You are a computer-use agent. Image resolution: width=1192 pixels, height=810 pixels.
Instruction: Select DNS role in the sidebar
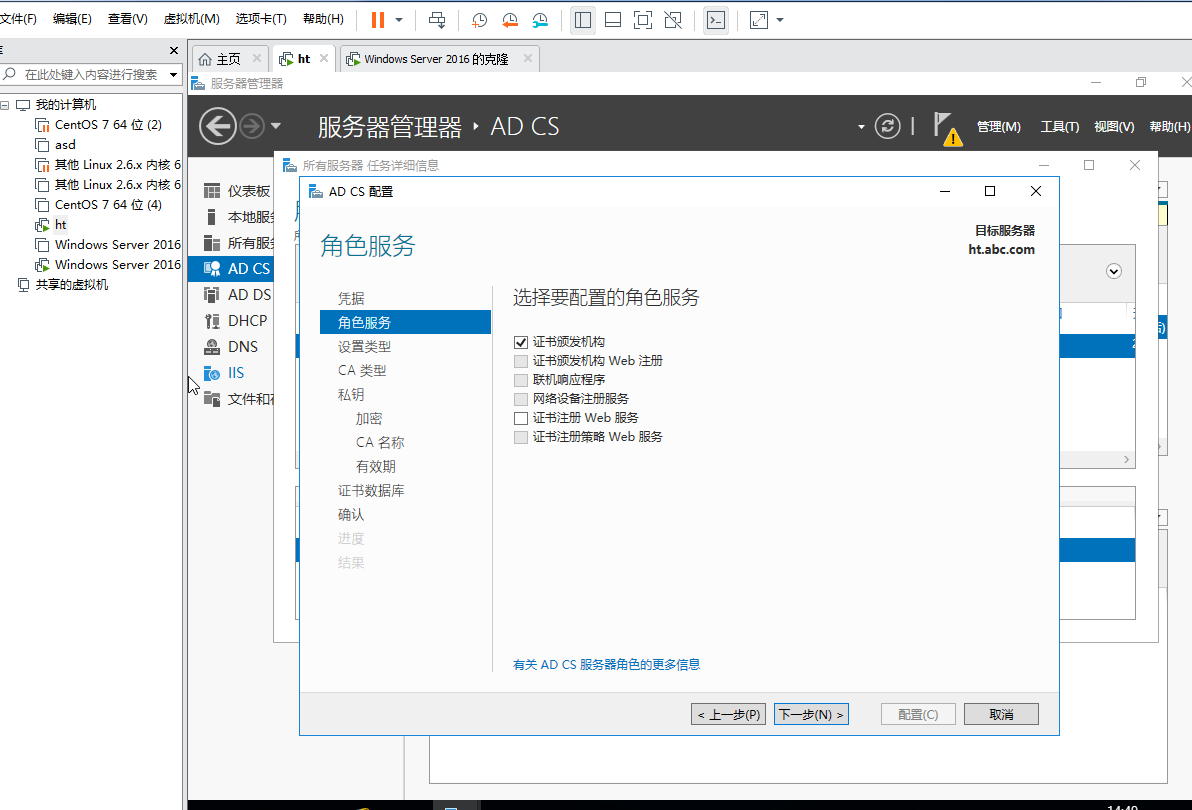pos(231,346)
